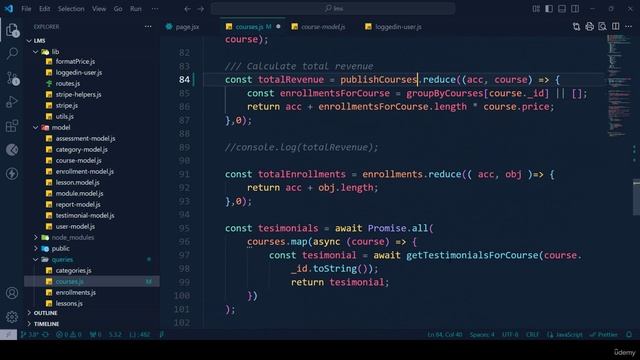The width and height of the screenshot is (640, 360).
Task: Click the compare changes icon in editor toolbar
Action: pyautogui.click(x=576, y=27)
